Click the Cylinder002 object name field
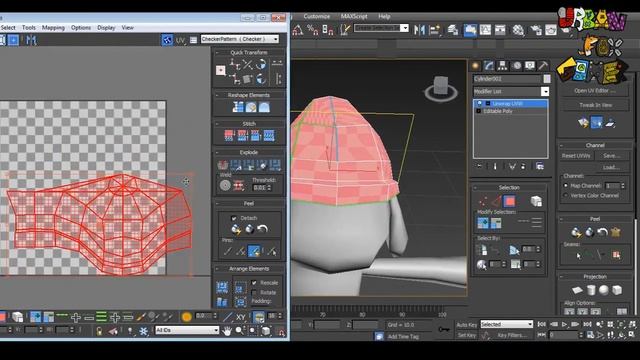 pyautogui.click(x=507, y=79)
